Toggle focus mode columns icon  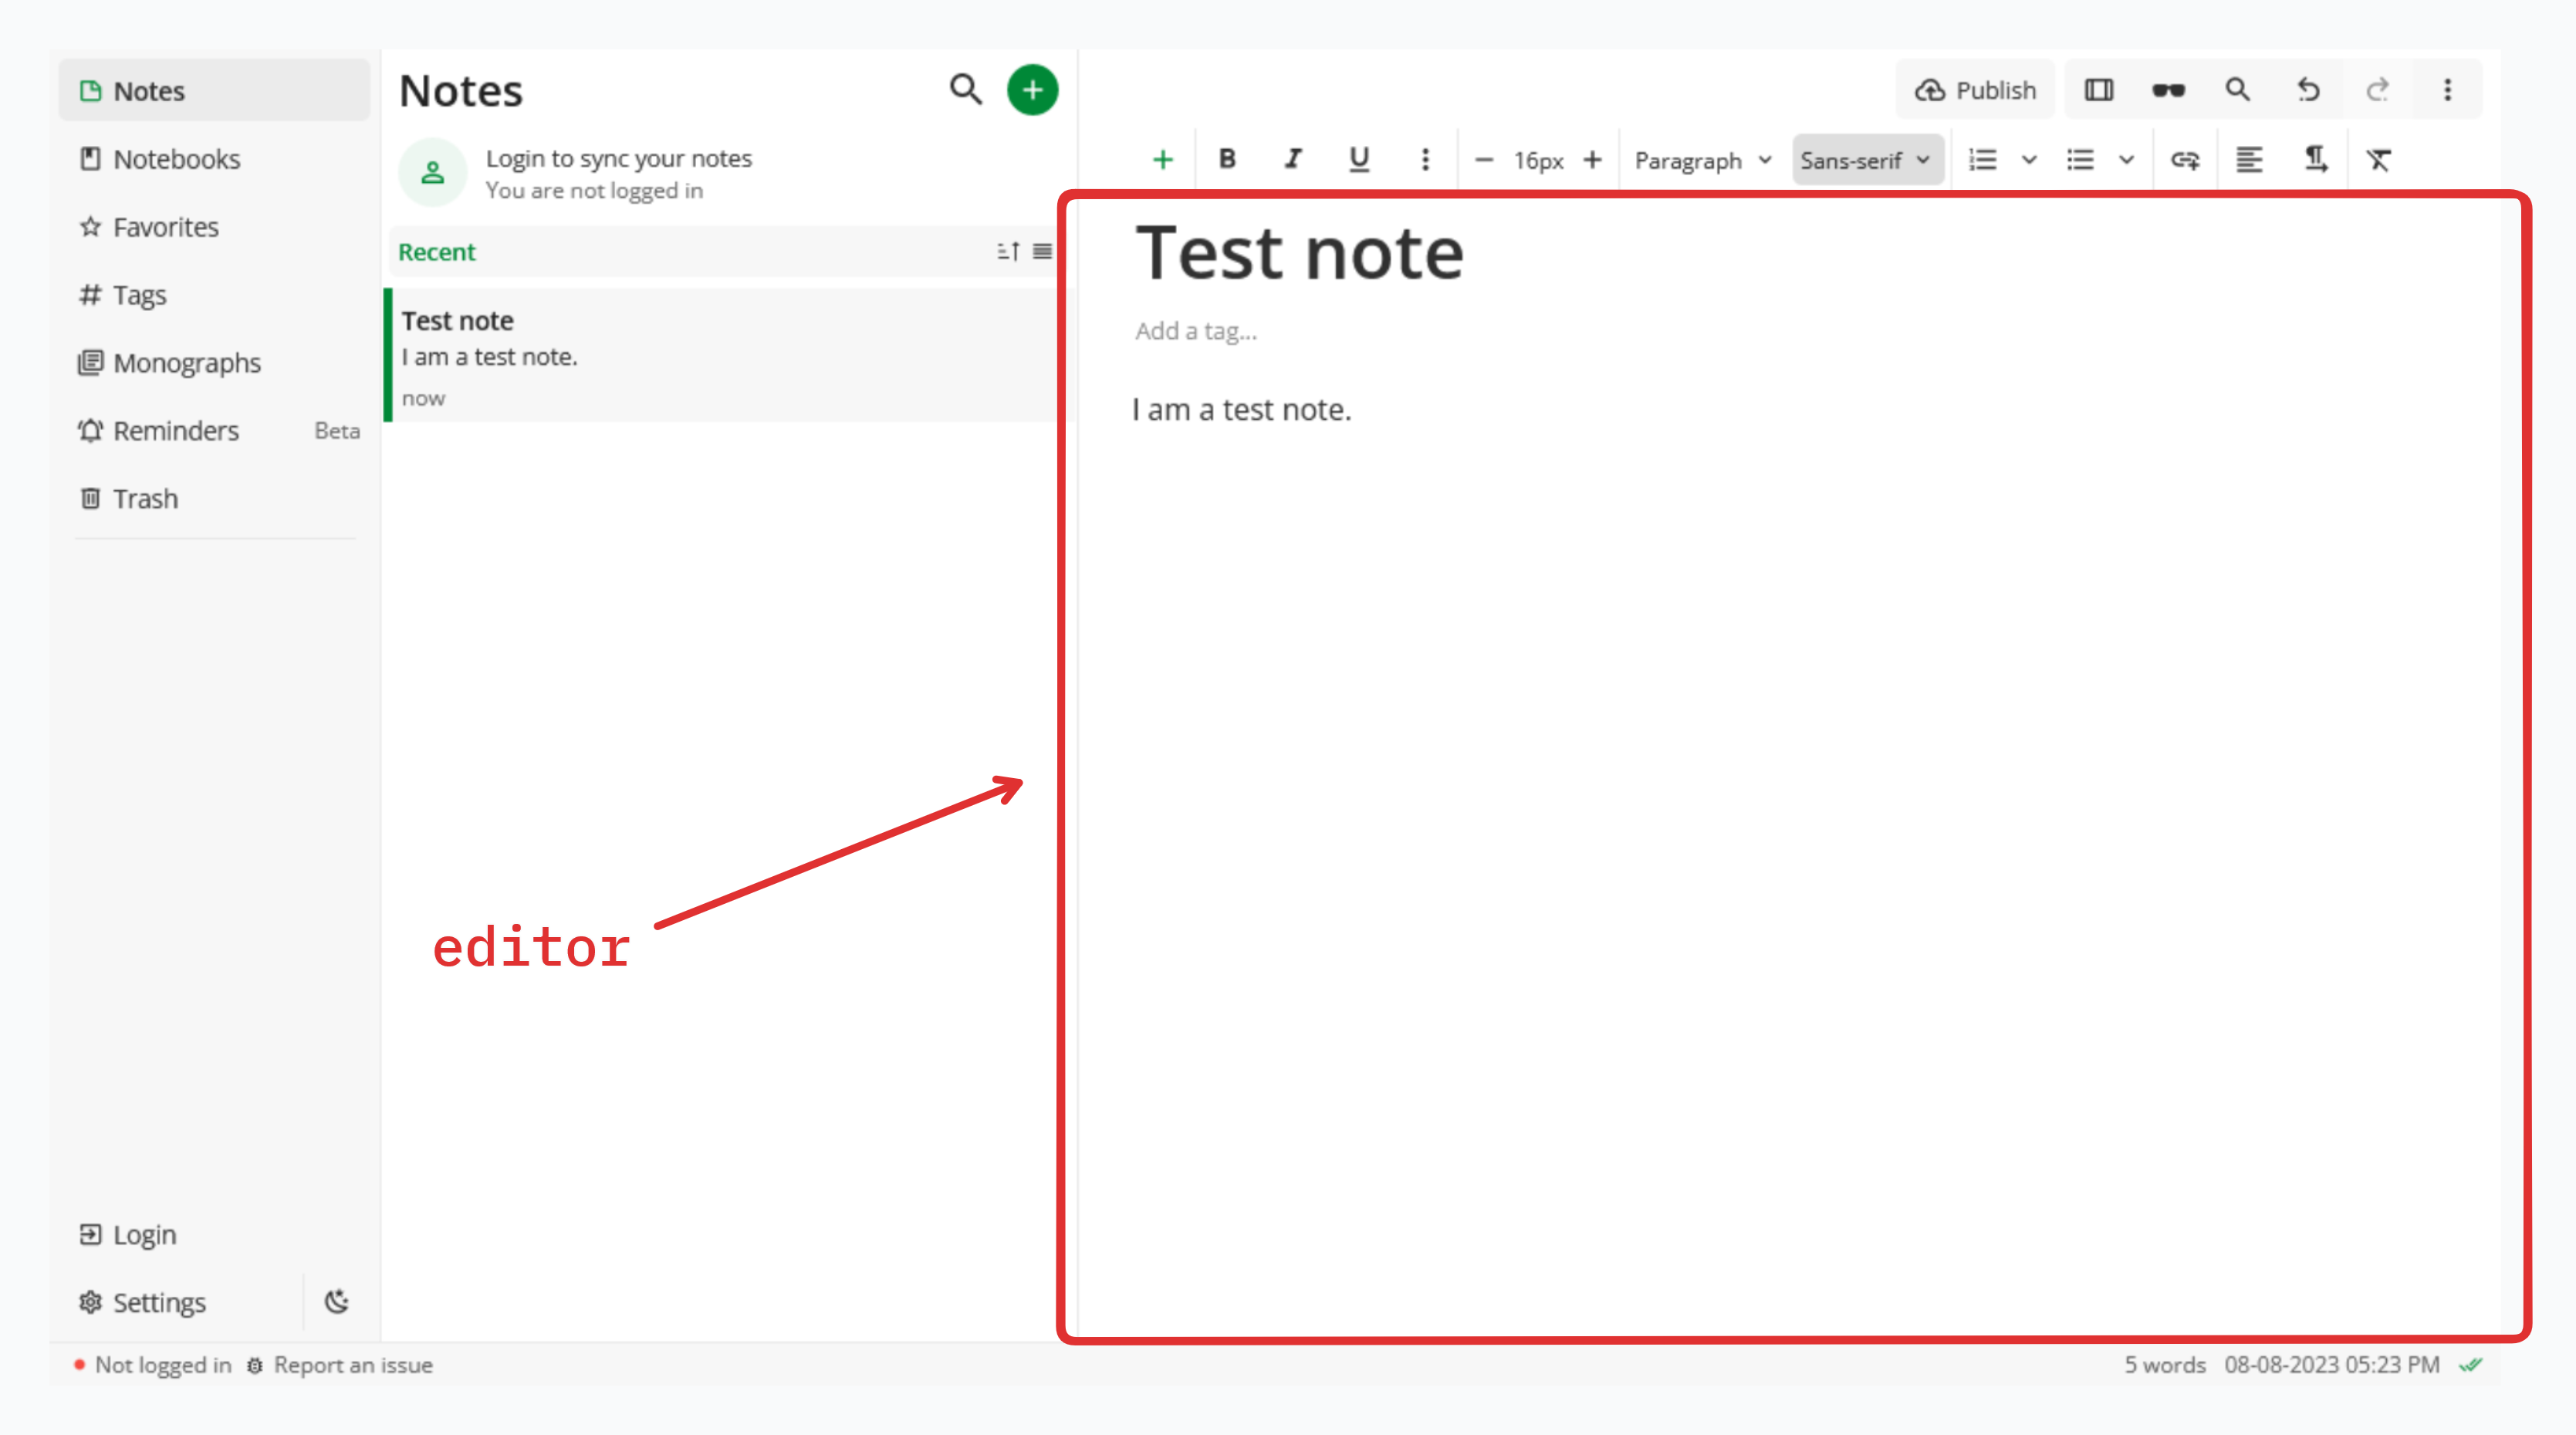[2099, 90]
